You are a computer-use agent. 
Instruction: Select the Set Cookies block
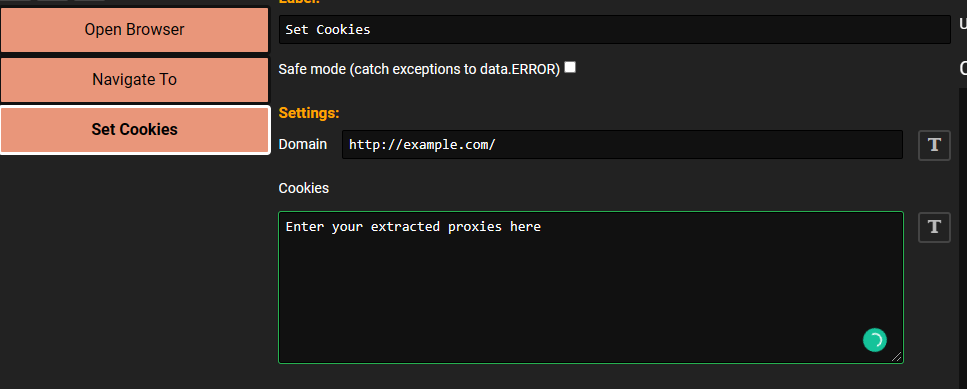coord(134,129)
